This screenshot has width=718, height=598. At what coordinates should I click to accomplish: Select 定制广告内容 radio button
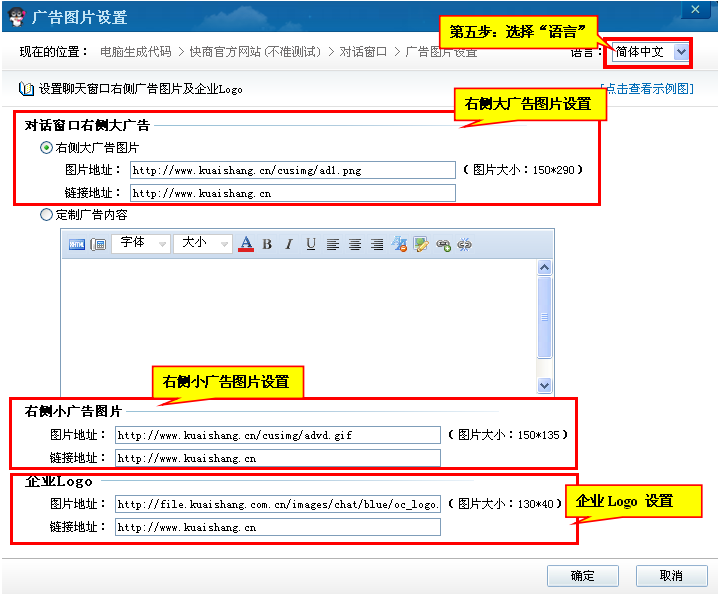coord(46,214)
